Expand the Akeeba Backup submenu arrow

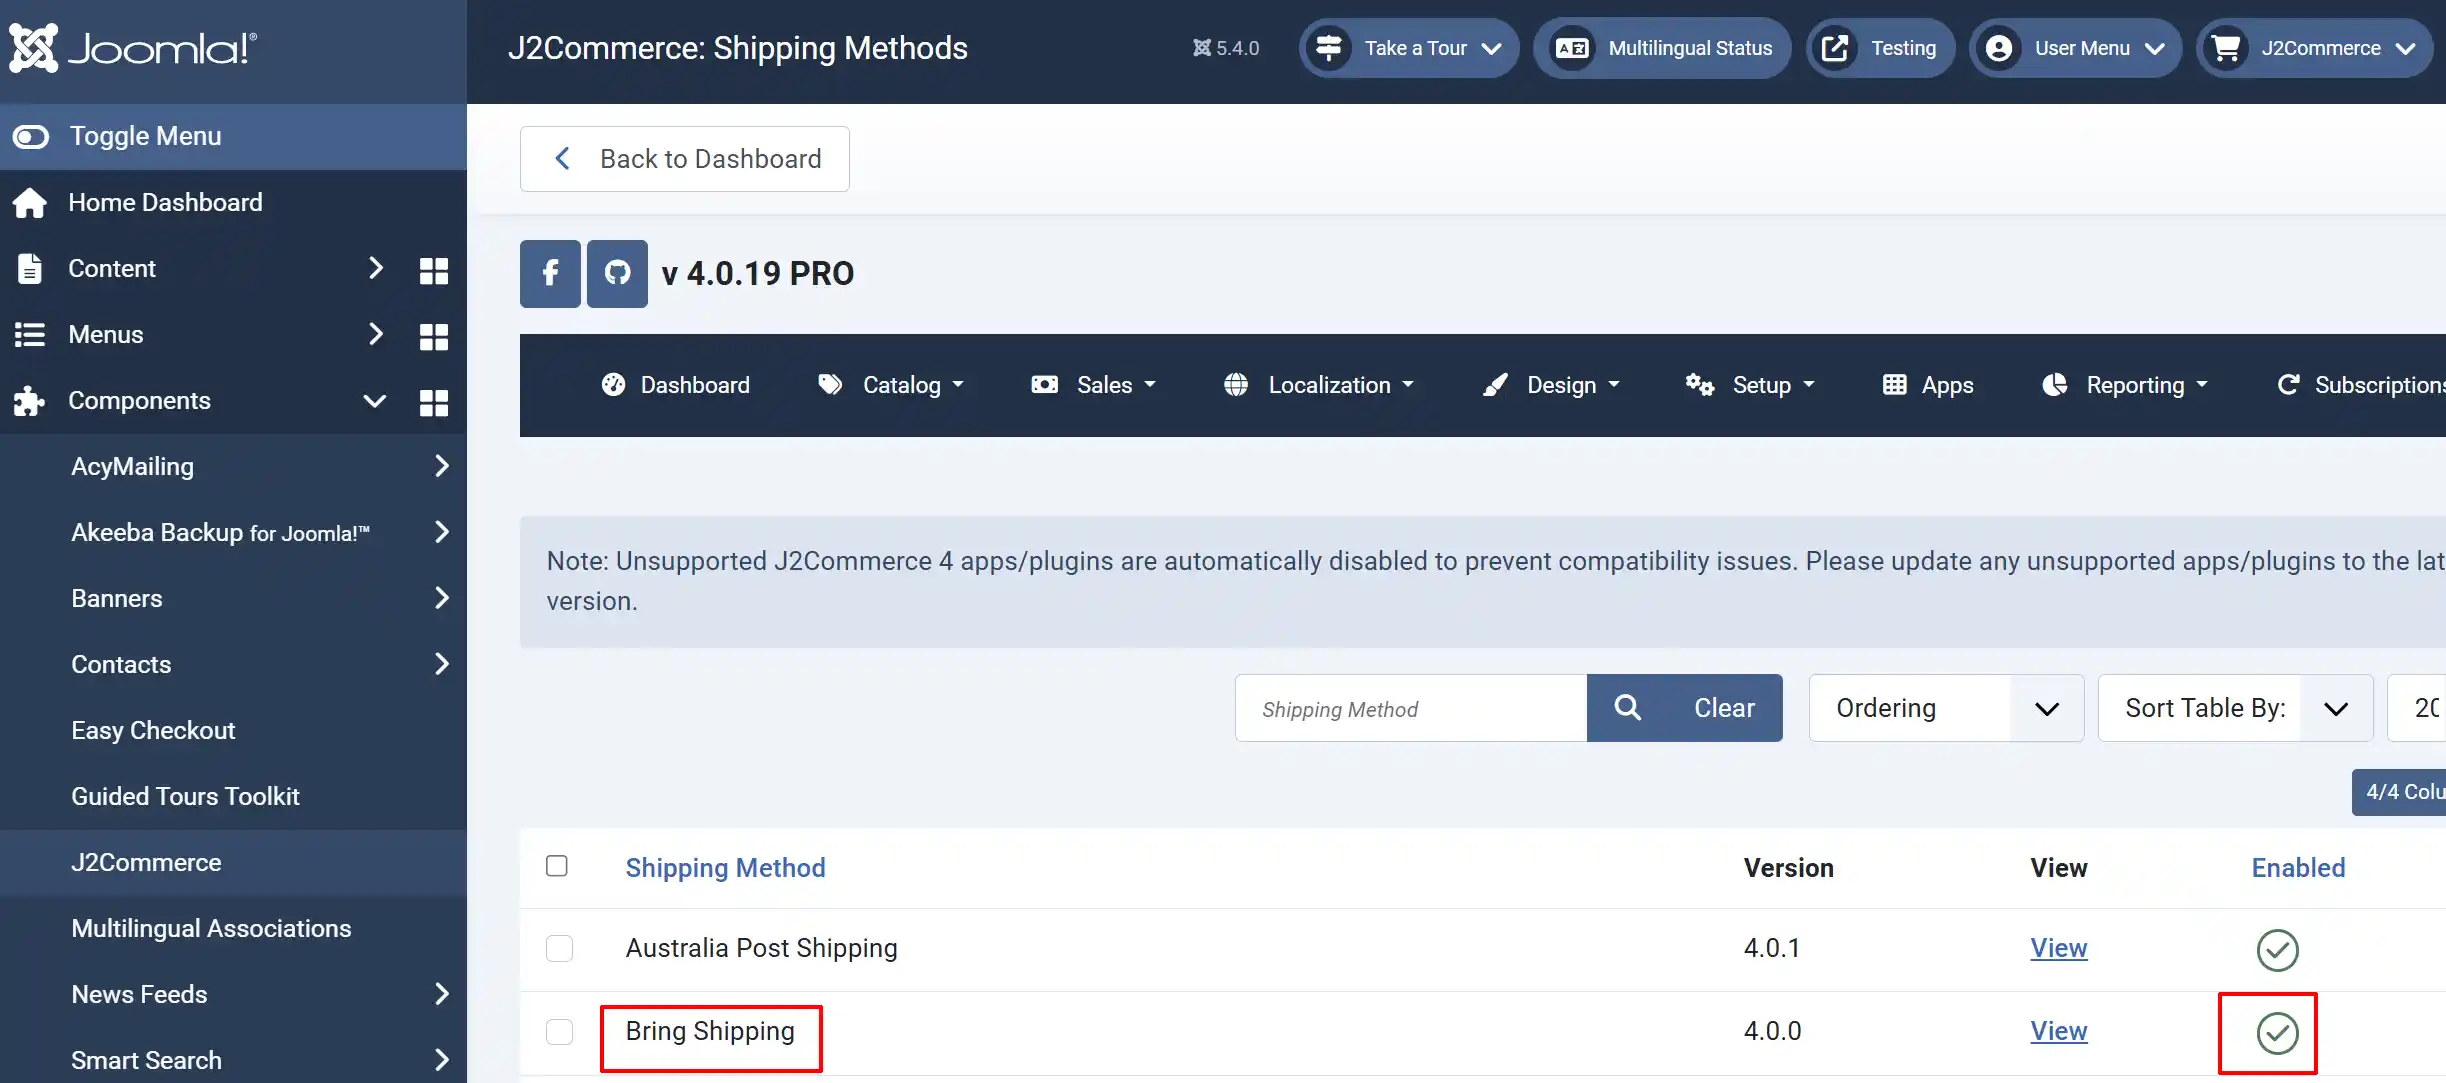[442, 532]
